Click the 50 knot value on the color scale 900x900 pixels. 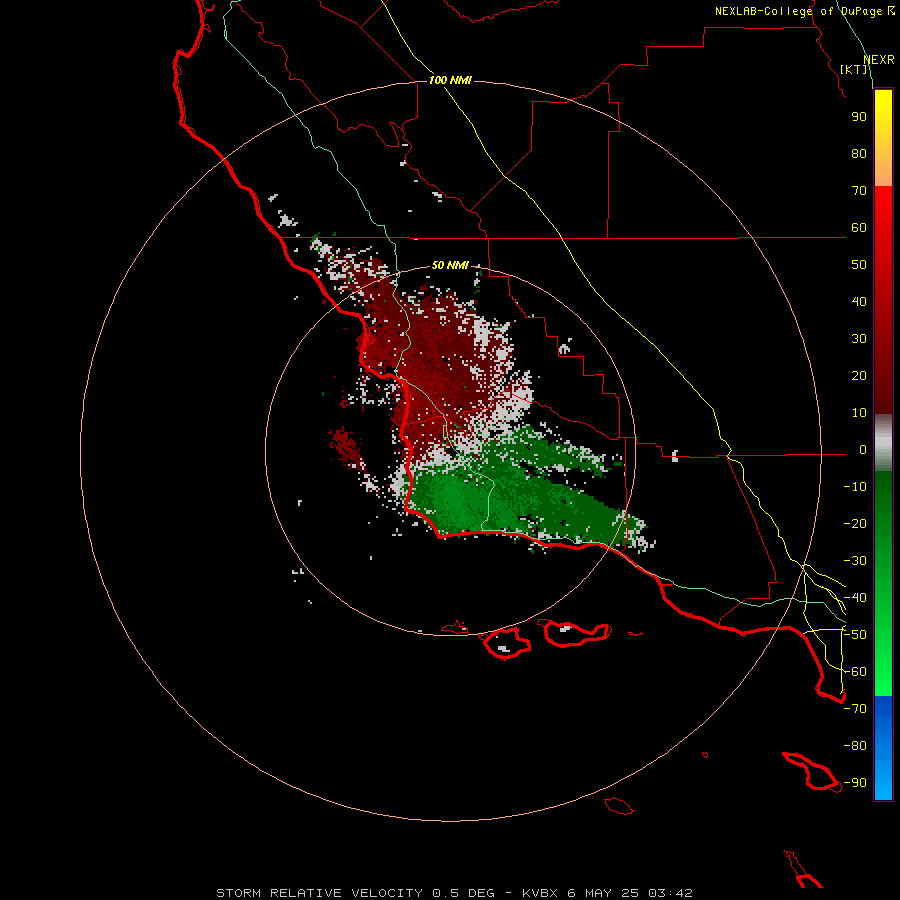point(859,265)
